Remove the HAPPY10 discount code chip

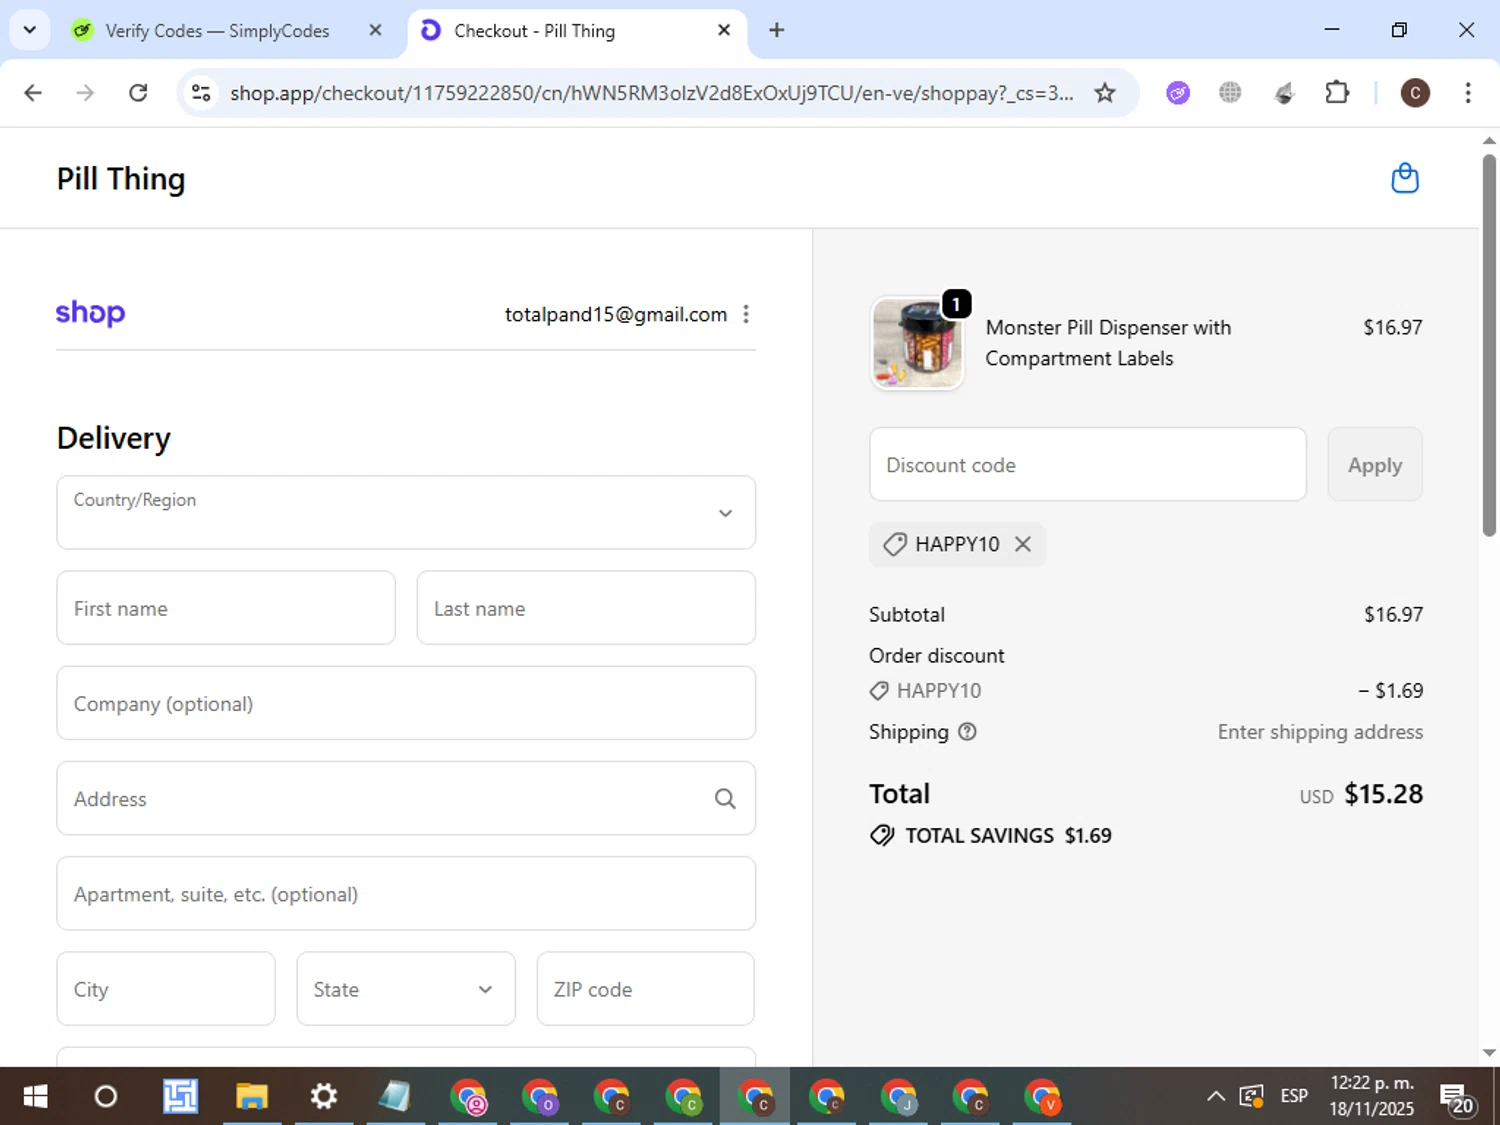pos(1023,544)
